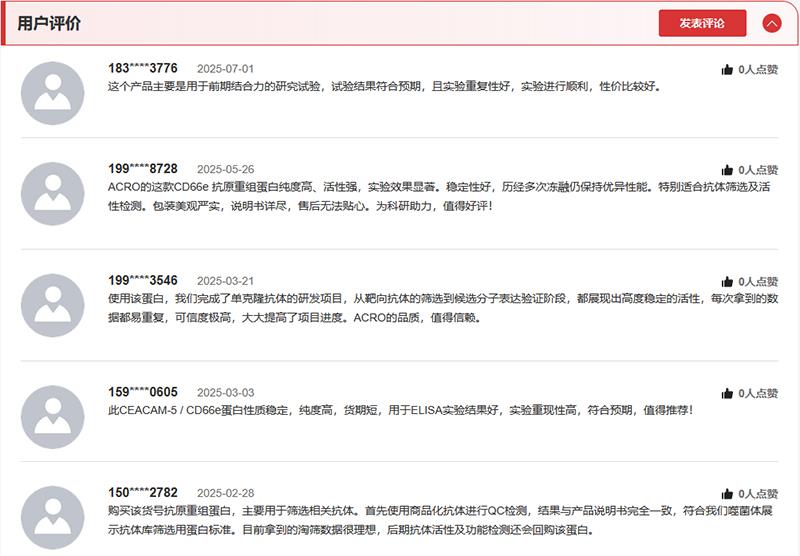Click username 150****2782
The width and height of the screenshot is (800, 556).
143,492
